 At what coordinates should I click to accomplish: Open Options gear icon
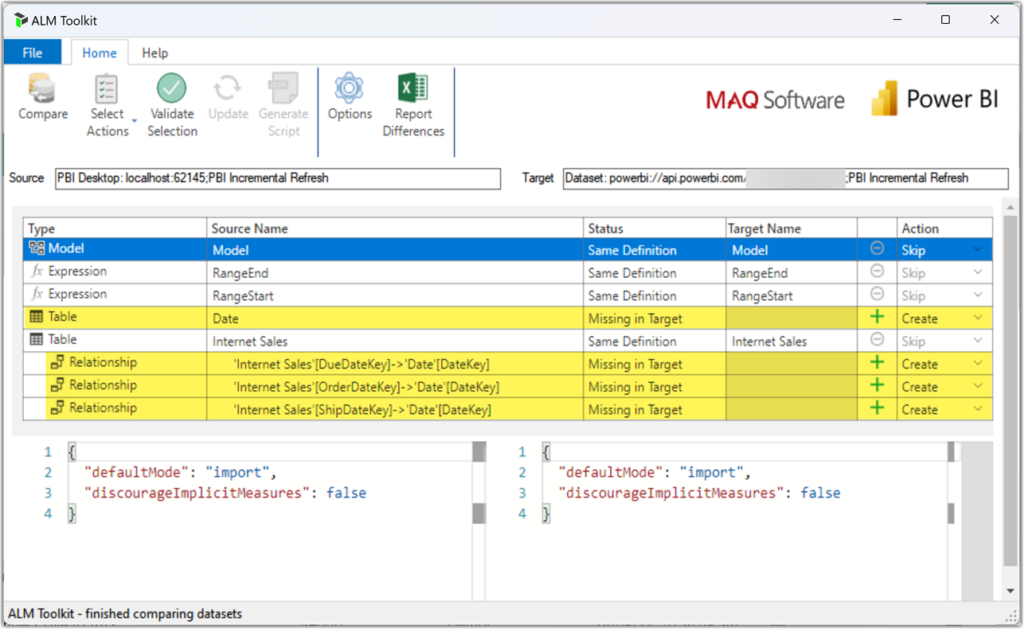349,88
